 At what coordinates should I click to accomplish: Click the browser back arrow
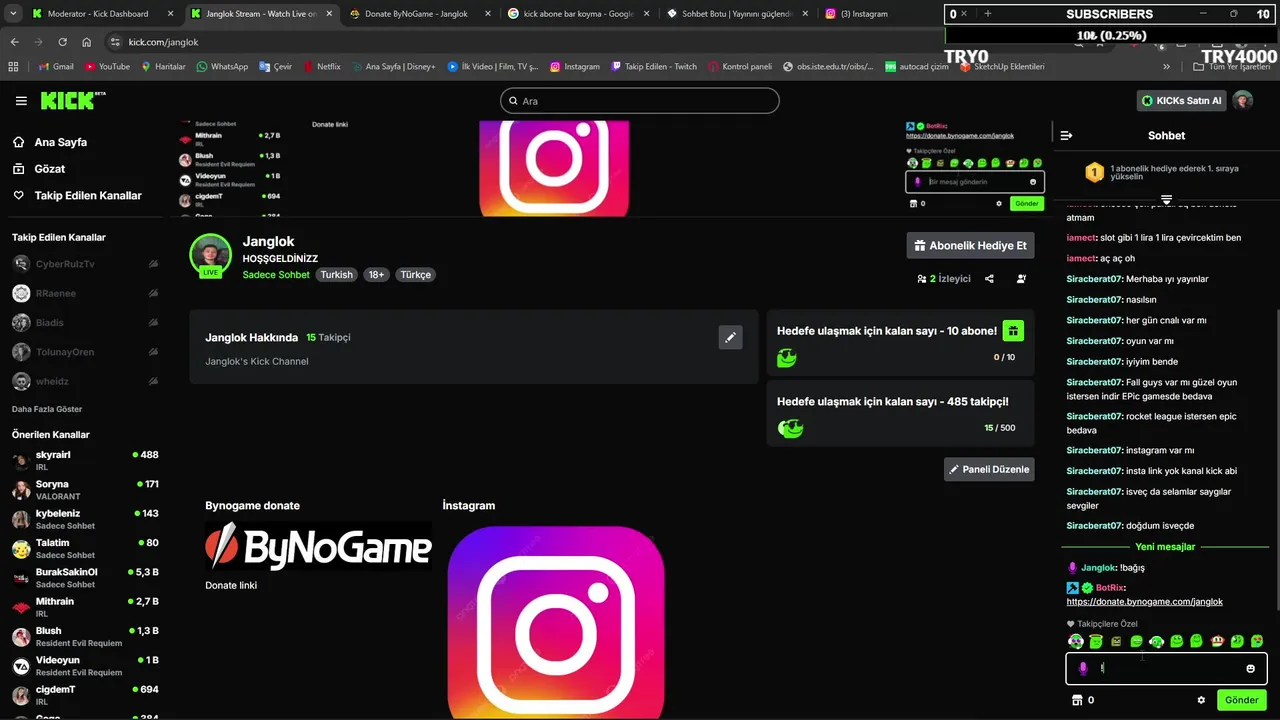(14, 42)
